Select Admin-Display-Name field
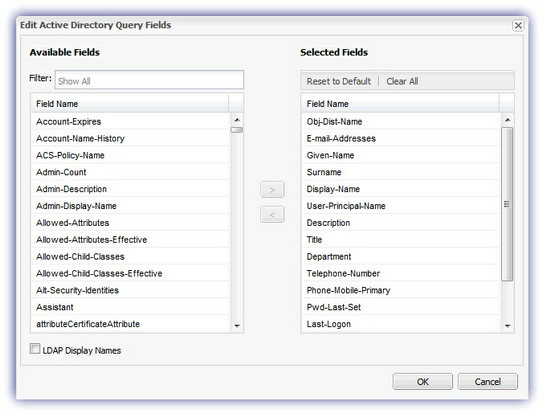 coord(130,206)
